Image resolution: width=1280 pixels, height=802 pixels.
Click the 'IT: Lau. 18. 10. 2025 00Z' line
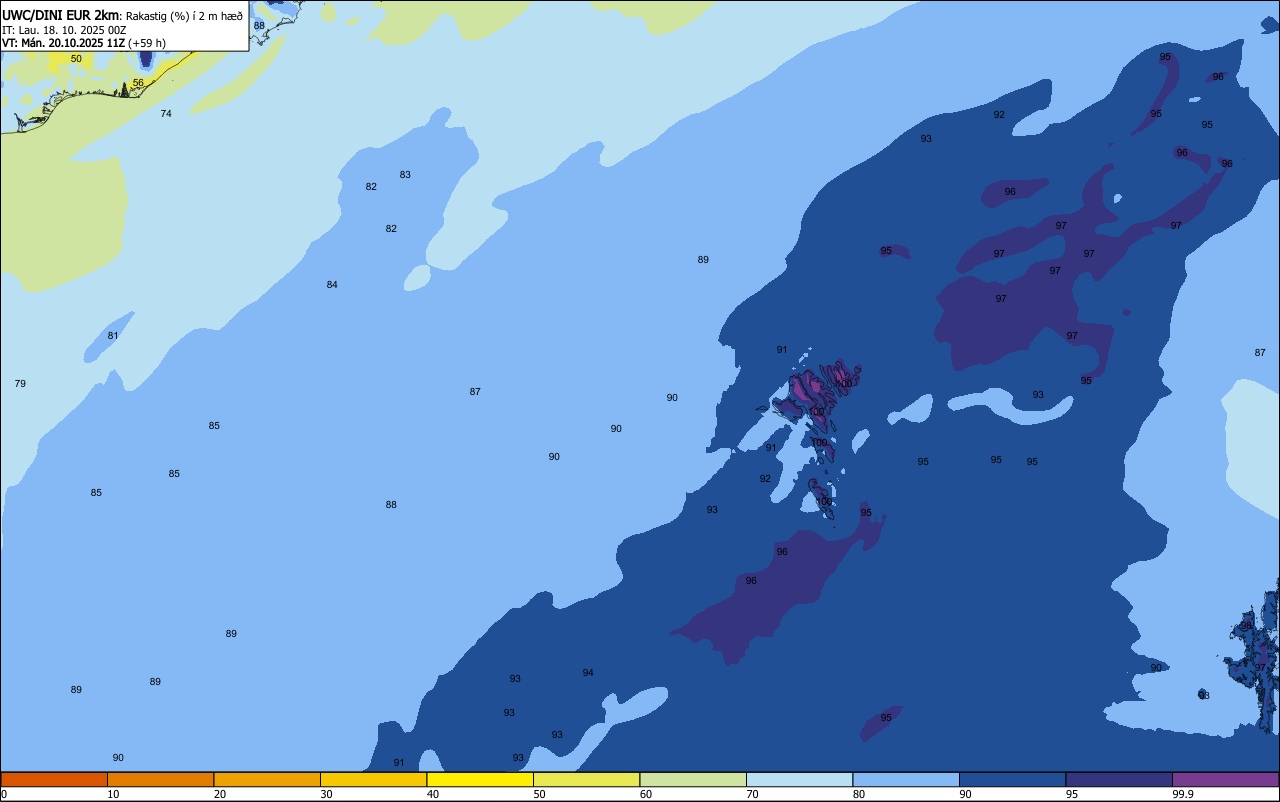click(64, 30)
